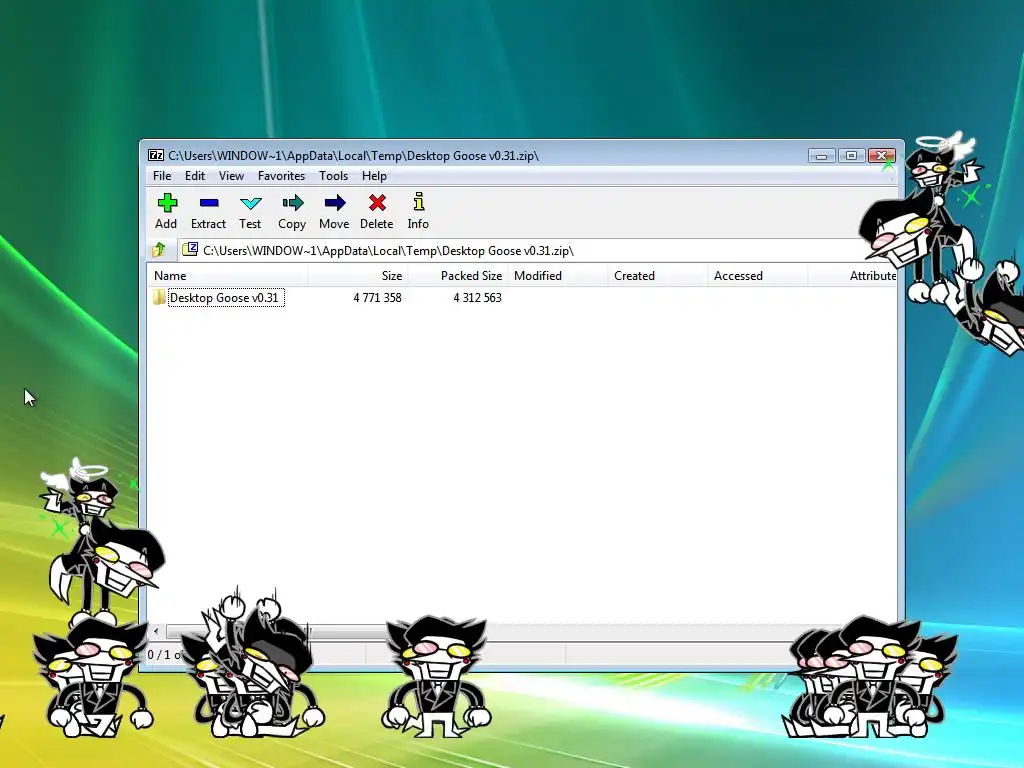Click the blue Extract minus icon
The height and width of the screenshot is (768, 1024).
click(x=209, y=203)
